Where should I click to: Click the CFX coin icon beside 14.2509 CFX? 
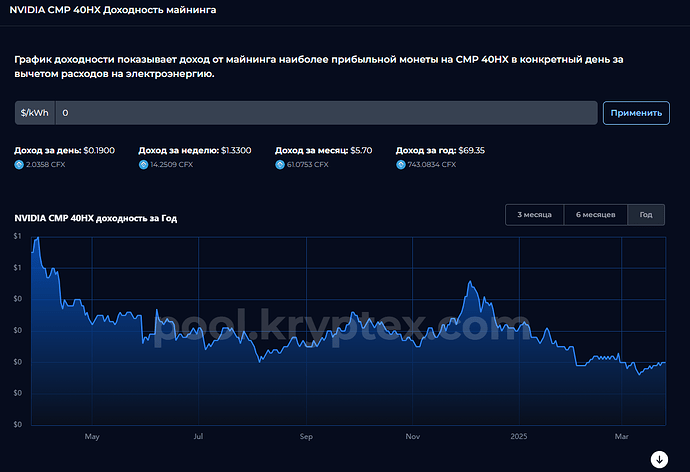(x=143, y=165)
